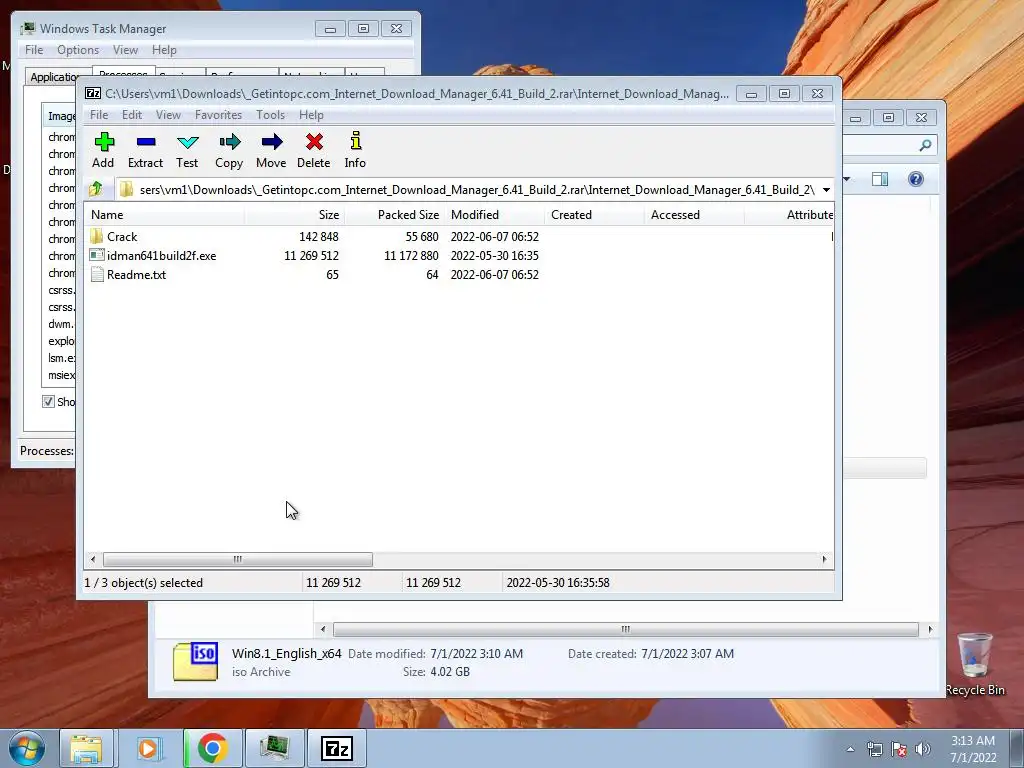1024x768 pixels.
Task: Open the Info toolbar icon
Action: (355, 150)
